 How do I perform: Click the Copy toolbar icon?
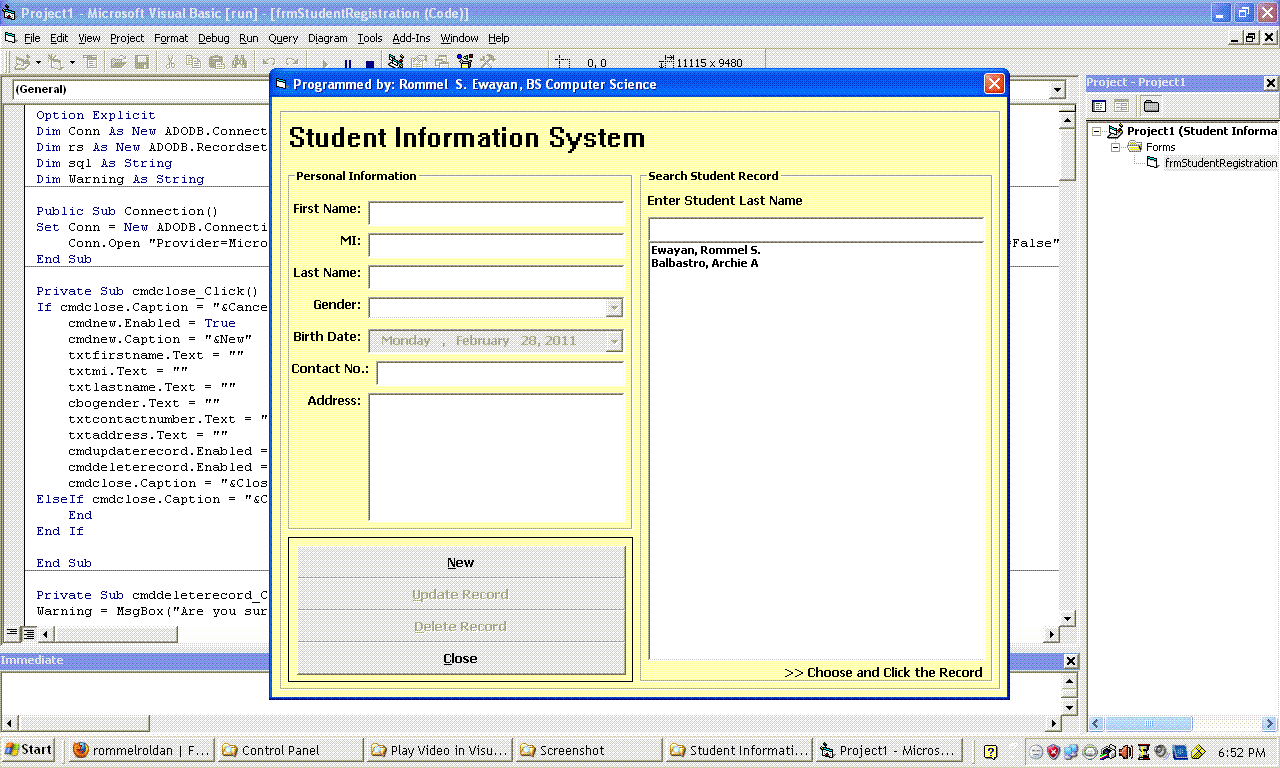[193, 62]
